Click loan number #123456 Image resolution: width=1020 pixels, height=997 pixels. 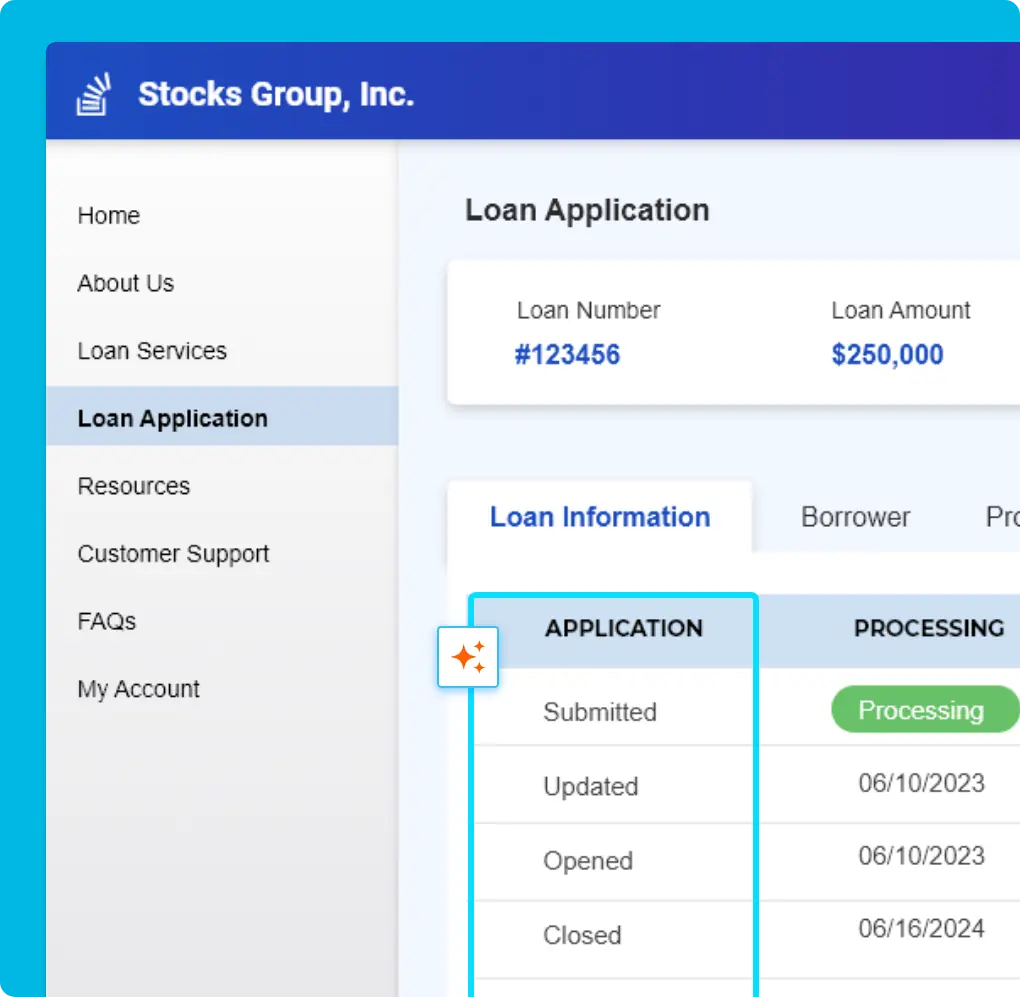pyautogui.click(x=567, y=354)
